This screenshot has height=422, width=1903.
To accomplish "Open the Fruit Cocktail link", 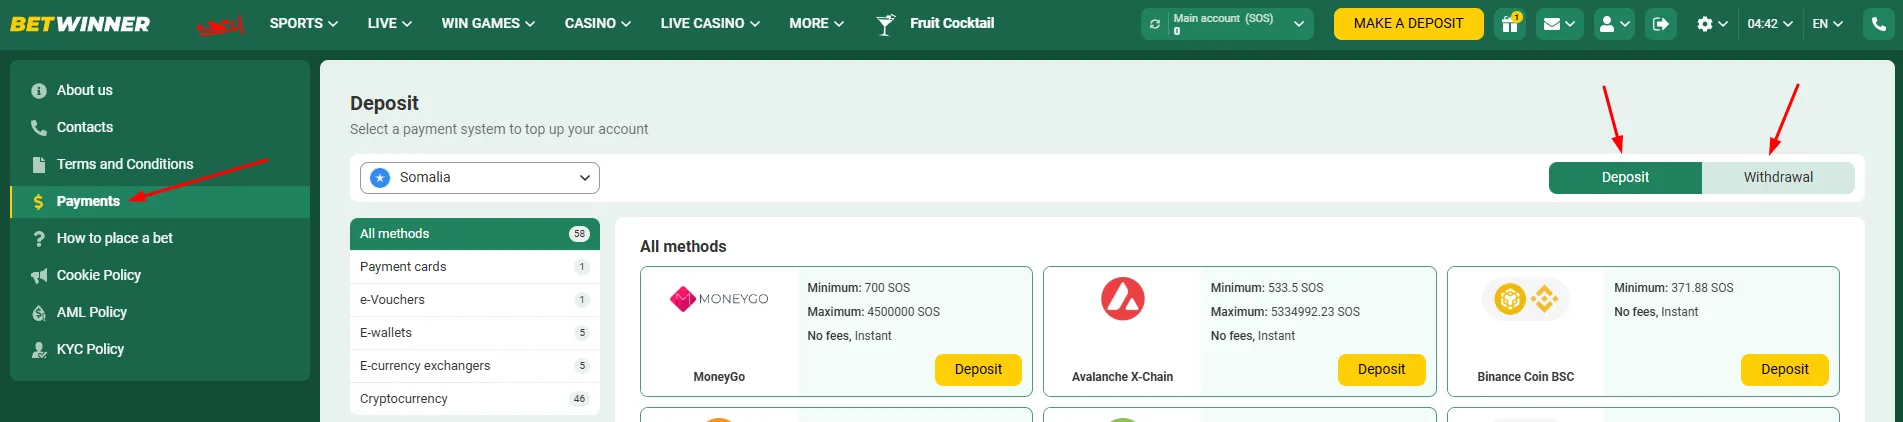I will (952, 23).
